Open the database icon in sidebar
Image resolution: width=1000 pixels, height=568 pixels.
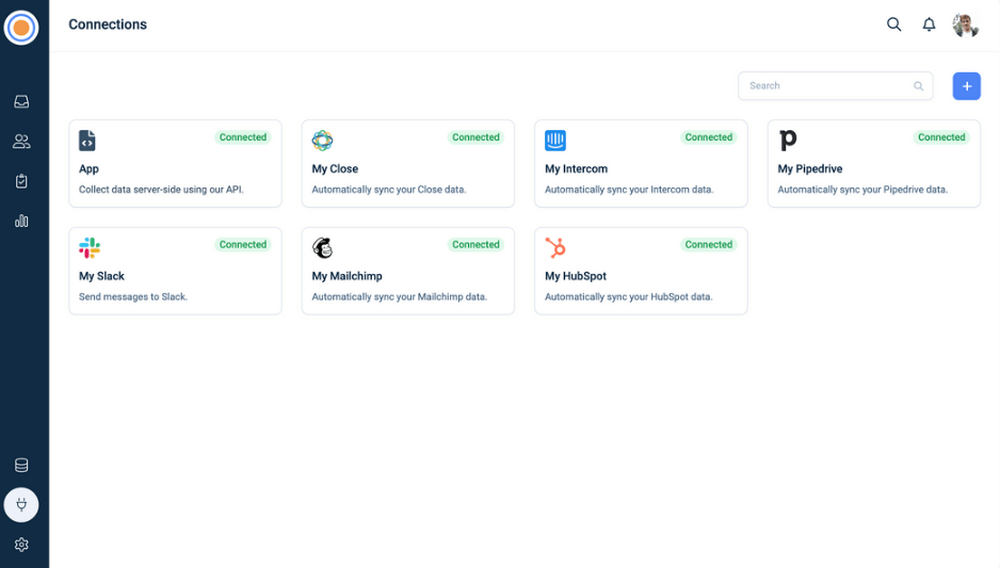pos(21,465)
